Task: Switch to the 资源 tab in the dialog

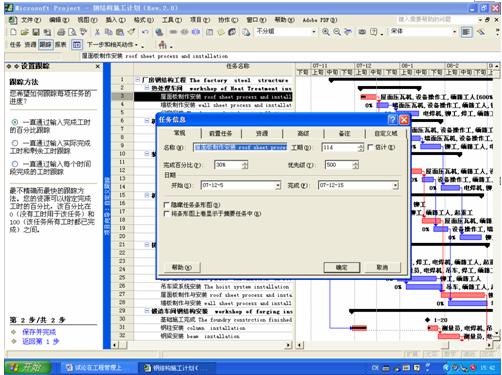Action: tap(262, 133)
